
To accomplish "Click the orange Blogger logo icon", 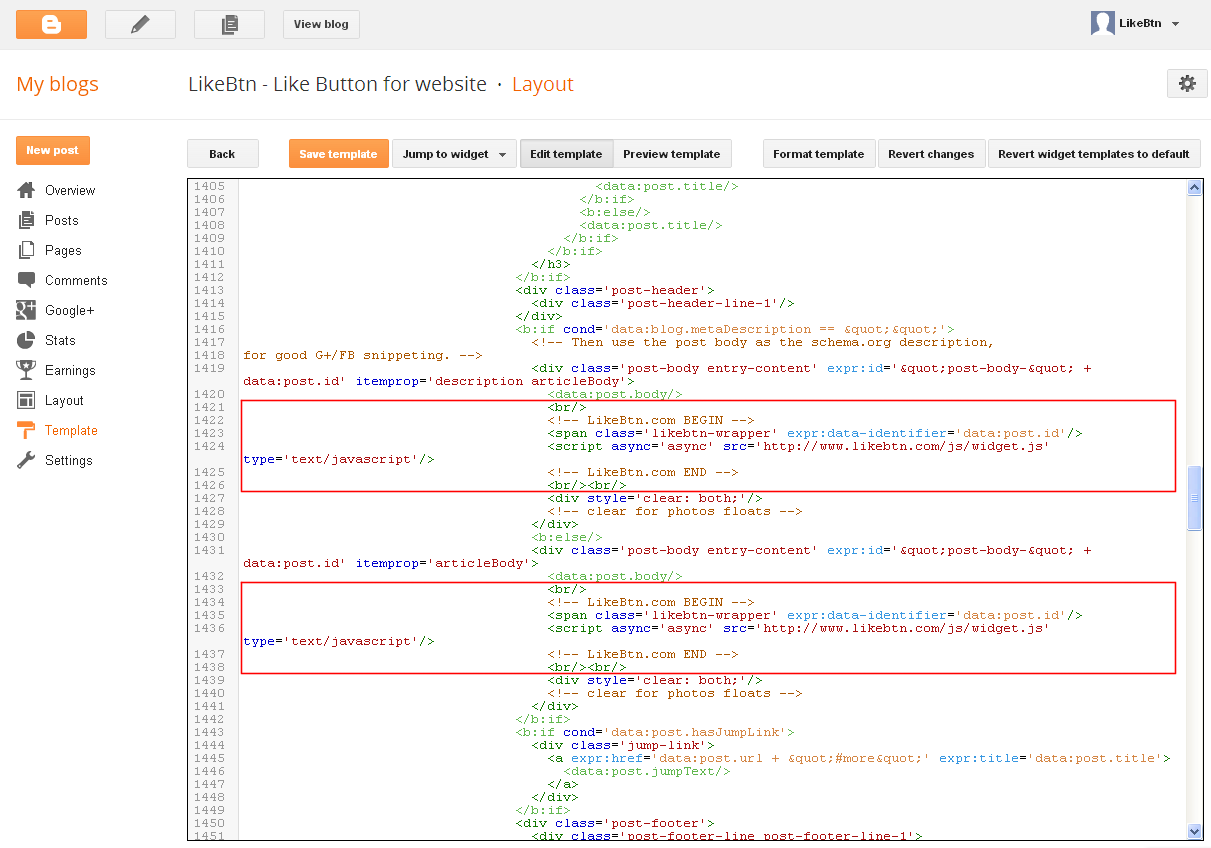I will tap(51, 24).
